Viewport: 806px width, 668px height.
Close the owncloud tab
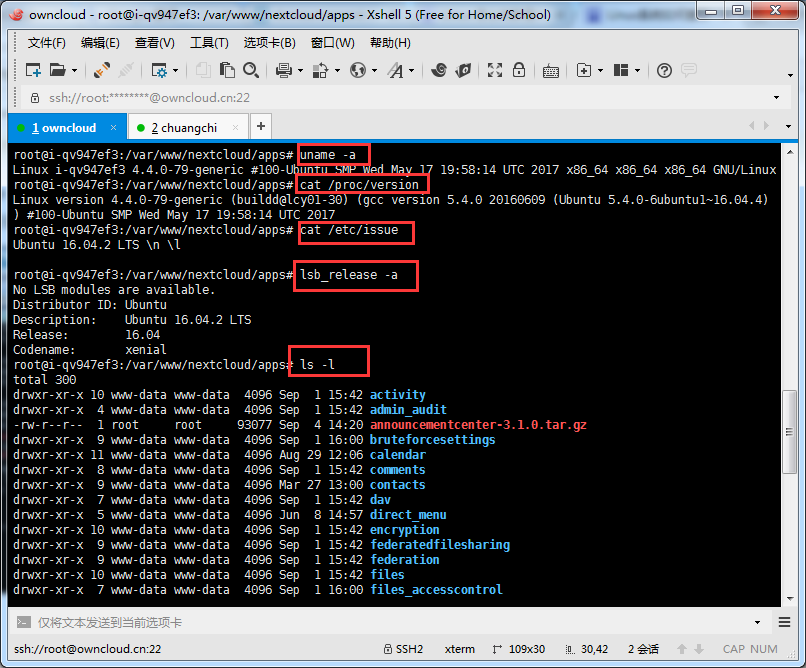(x=114, y=127)
